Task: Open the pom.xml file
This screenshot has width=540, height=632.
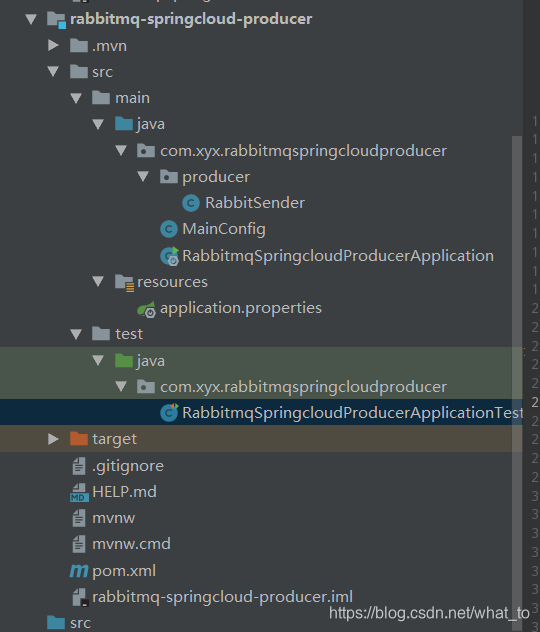Action: (x=124, y=571)
